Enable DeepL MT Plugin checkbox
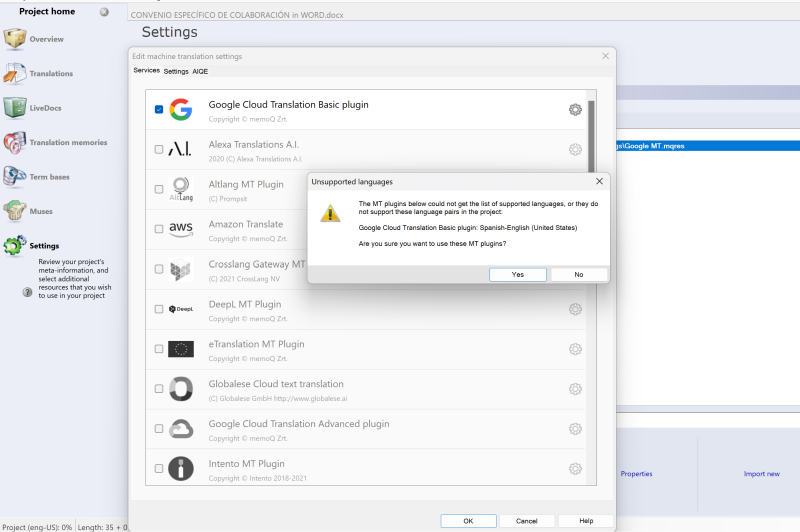 [159, 309]
